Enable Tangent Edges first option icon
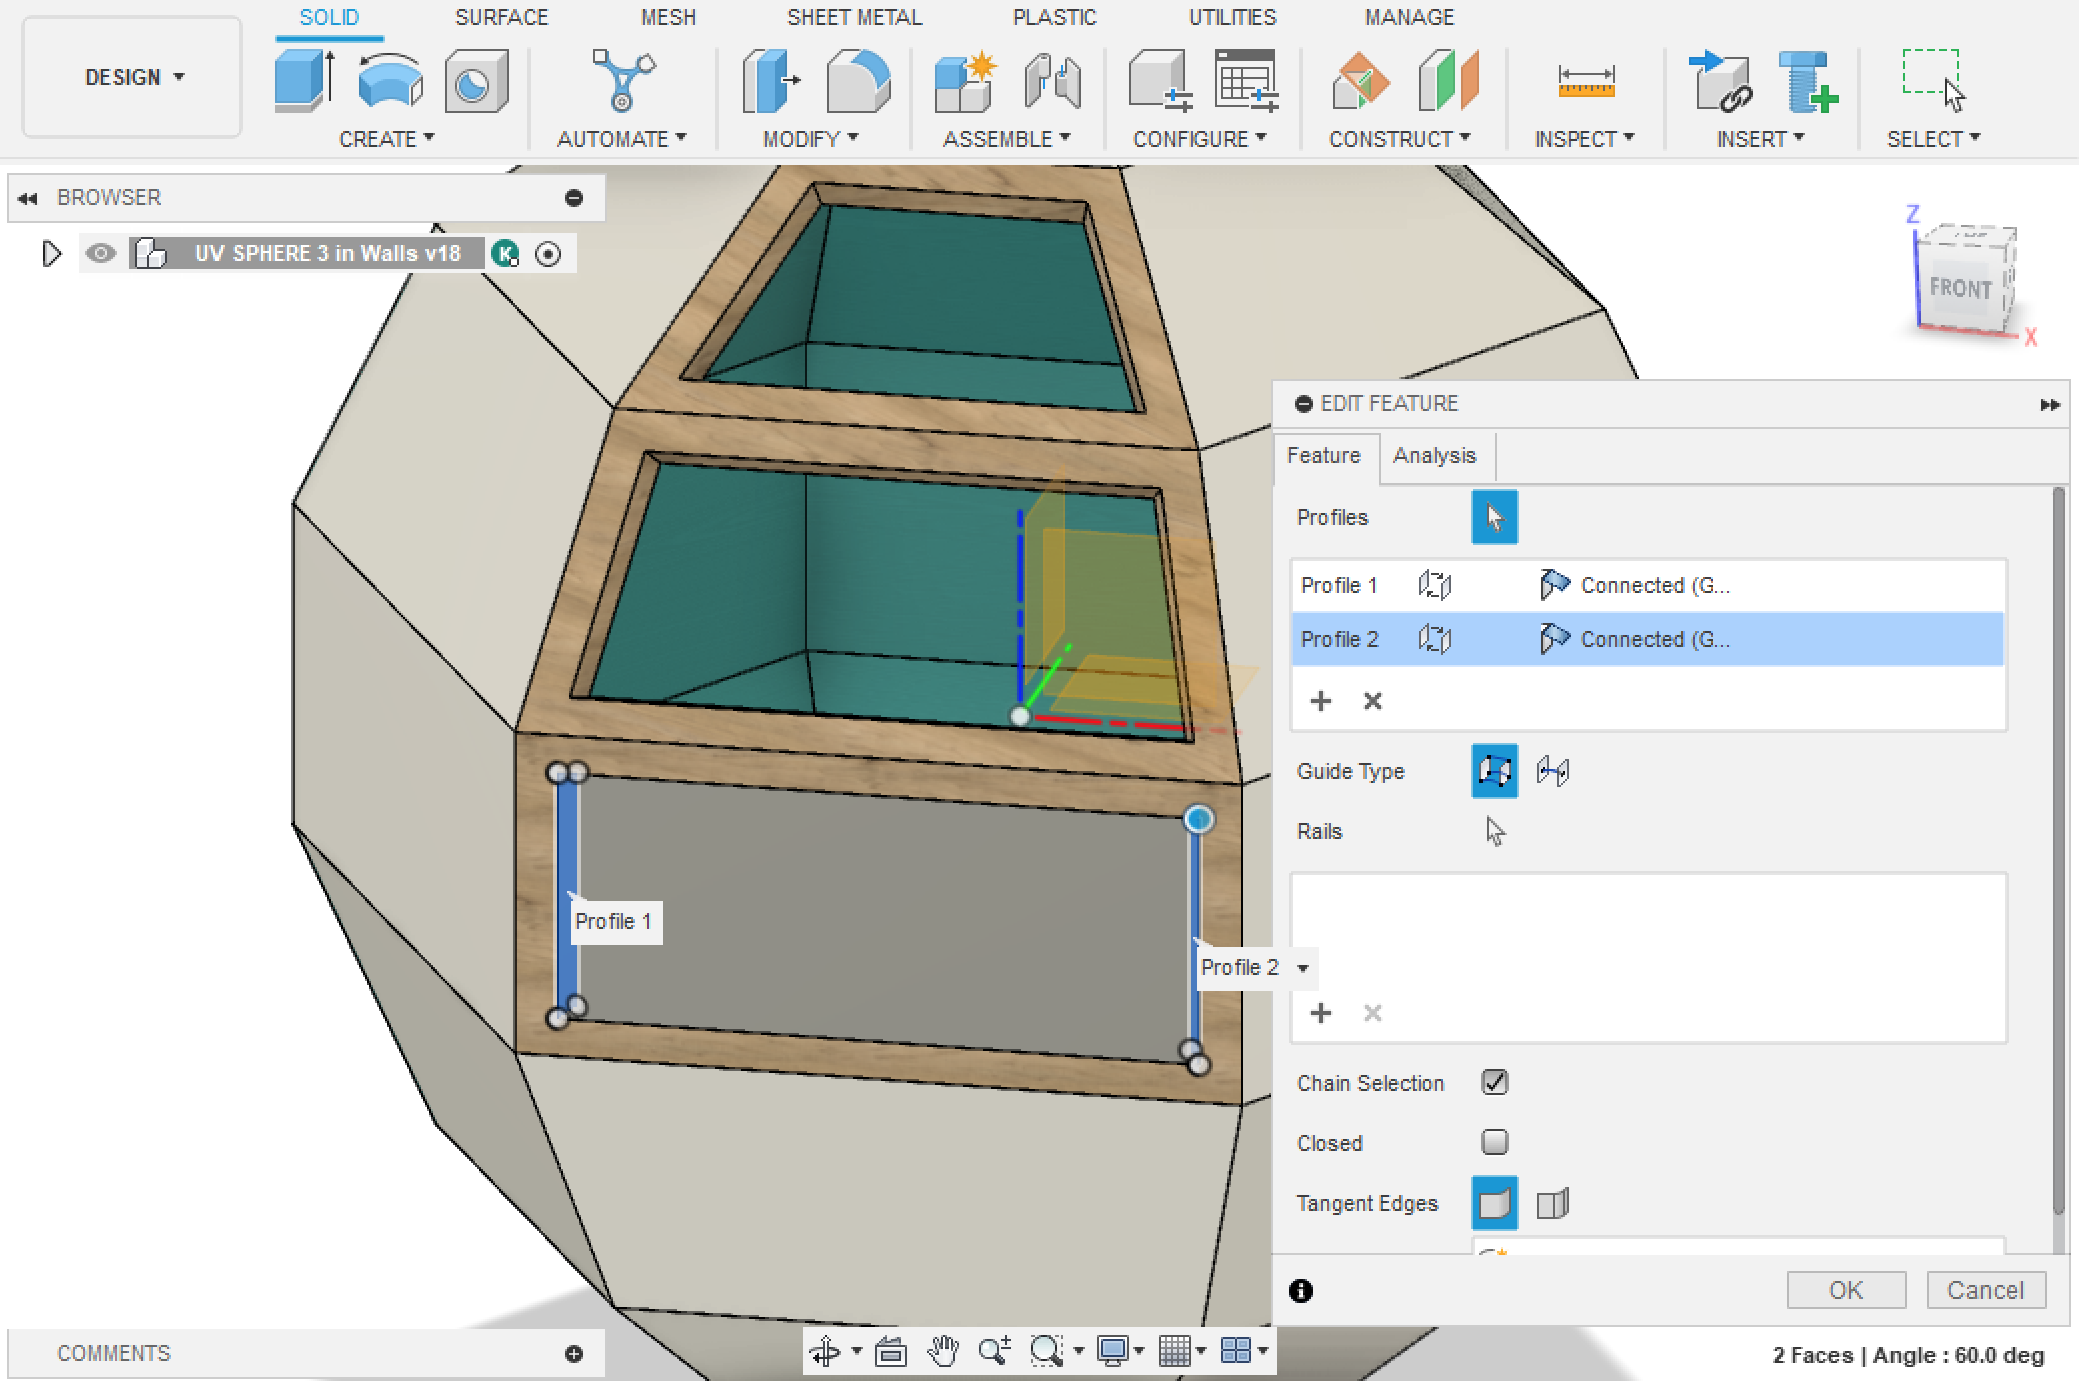This screenshot has width=2079, height=1381. (1493, 1205)
